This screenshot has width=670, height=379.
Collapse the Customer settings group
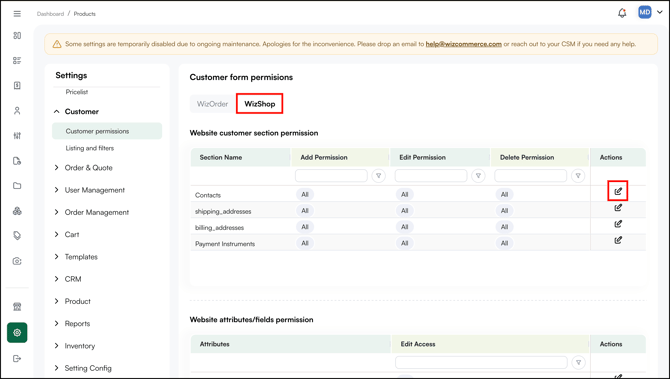tap(56, 112)
